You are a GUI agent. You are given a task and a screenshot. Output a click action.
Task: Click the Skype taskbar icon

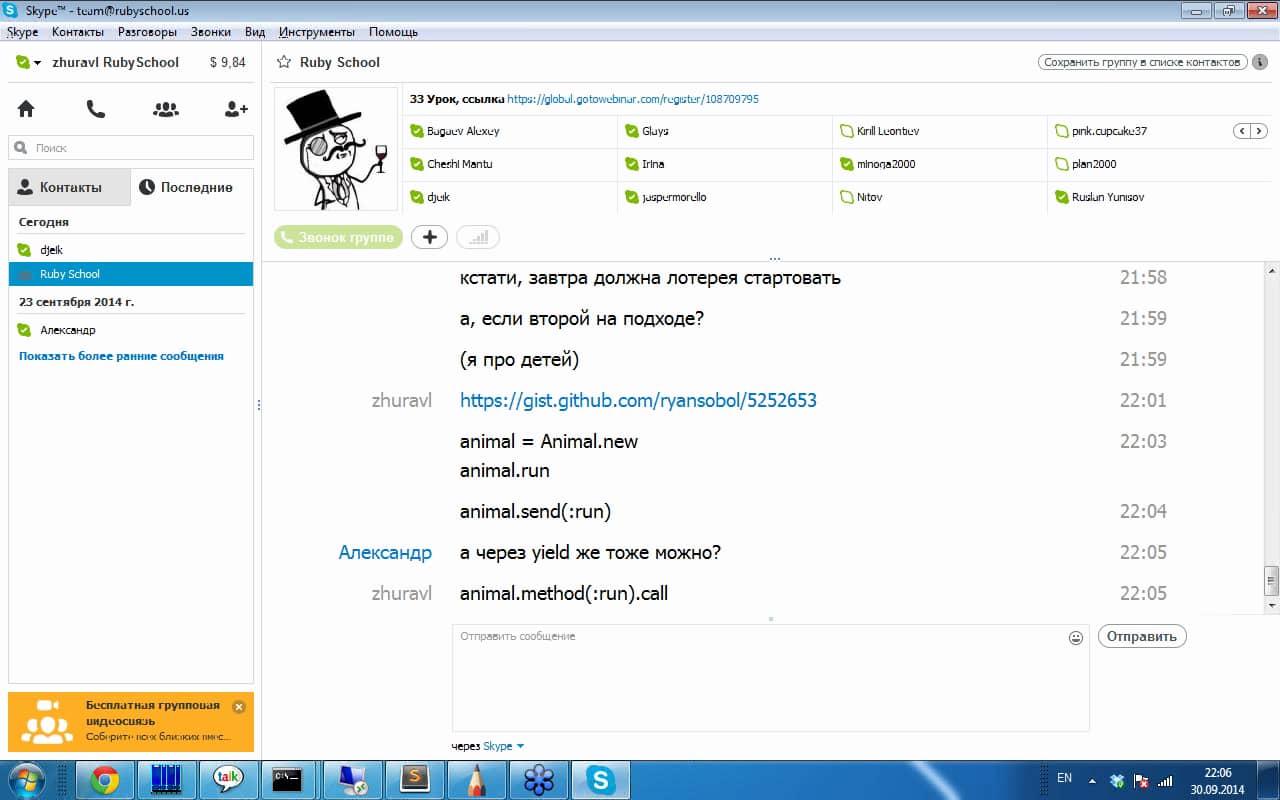point(601,779)
